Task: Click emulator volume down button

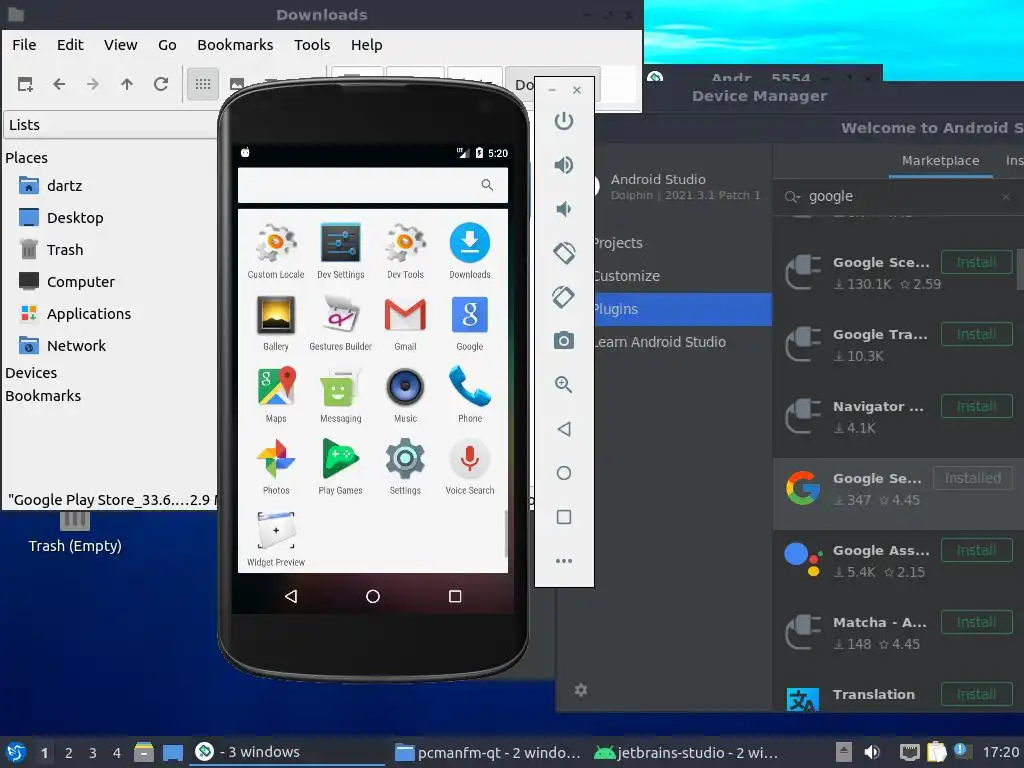Action: pos(564,209)
